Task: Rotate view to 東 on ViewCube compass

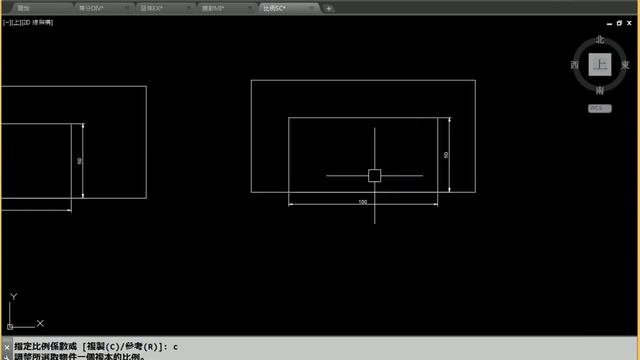Action: pos(625,65)
